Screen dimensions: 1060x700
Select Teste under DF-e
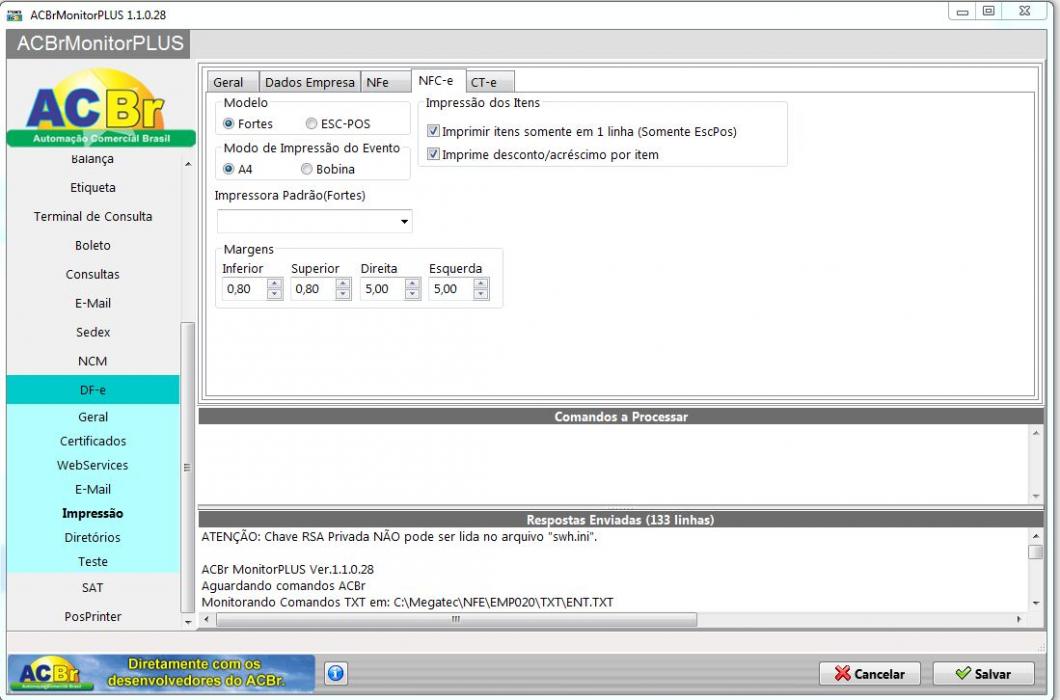pyautogui.click(x=93, y=561)
